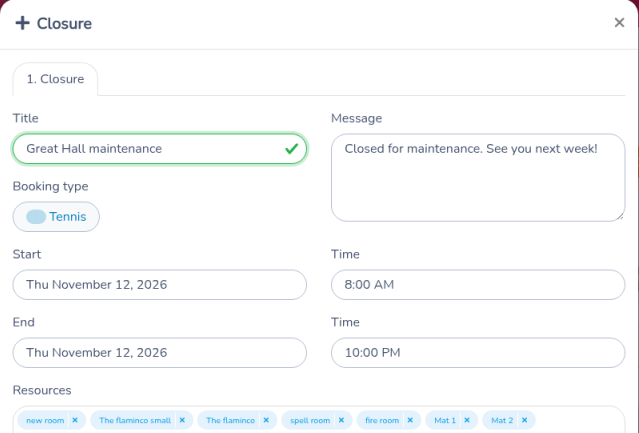Open the Start time 8:00 AM field

(478, 285)
